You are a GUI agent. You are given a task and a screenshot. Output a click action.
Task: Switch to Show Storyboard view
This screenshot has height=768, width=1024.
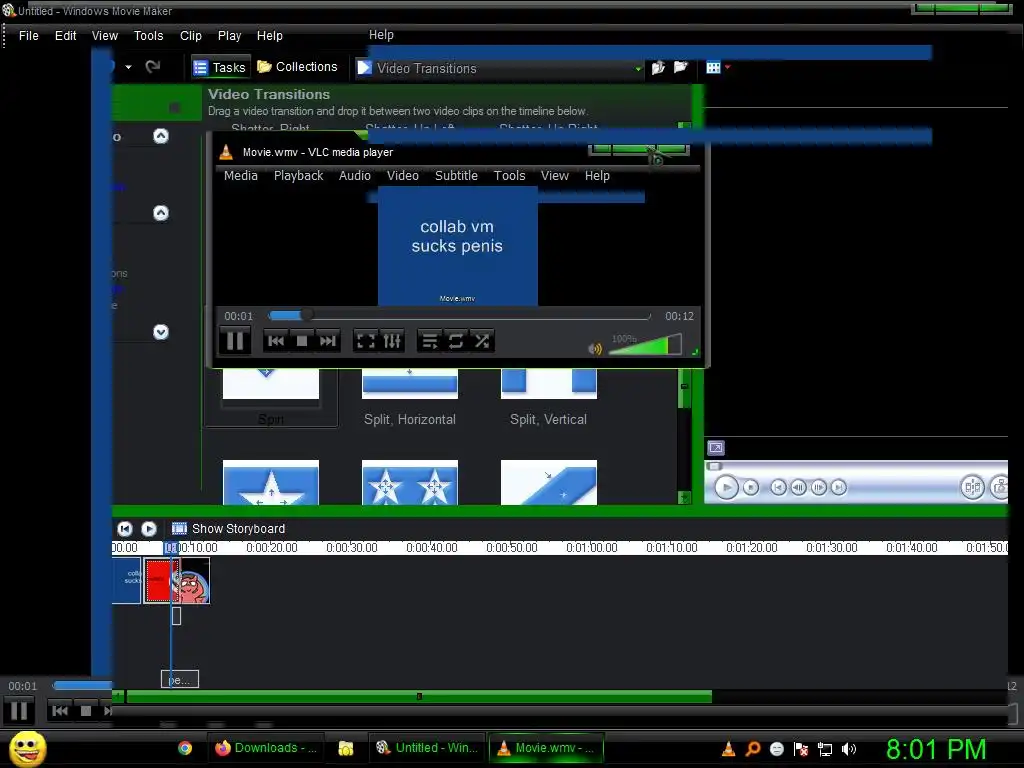(229, 529)
